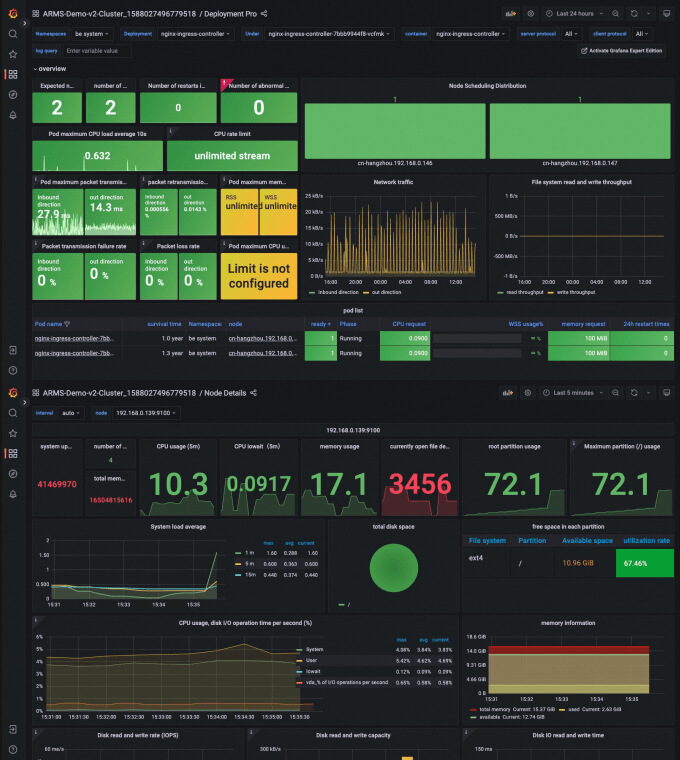The height and width of the screenshot is (760, 680).
Task: Refresh the Node Details dashboard
Action: (x=634, y=393)
